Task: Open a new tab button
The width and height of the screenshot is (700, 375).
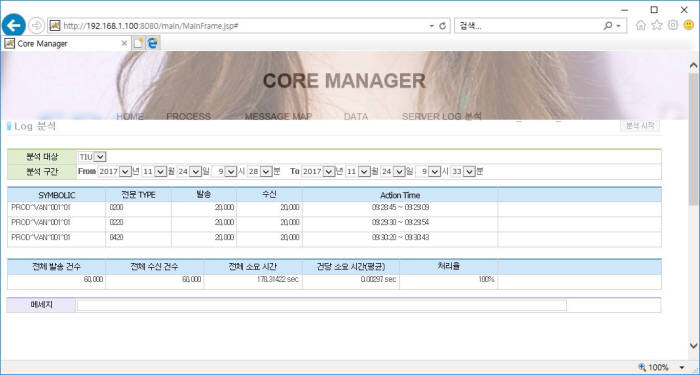Action: coord(139,43)
